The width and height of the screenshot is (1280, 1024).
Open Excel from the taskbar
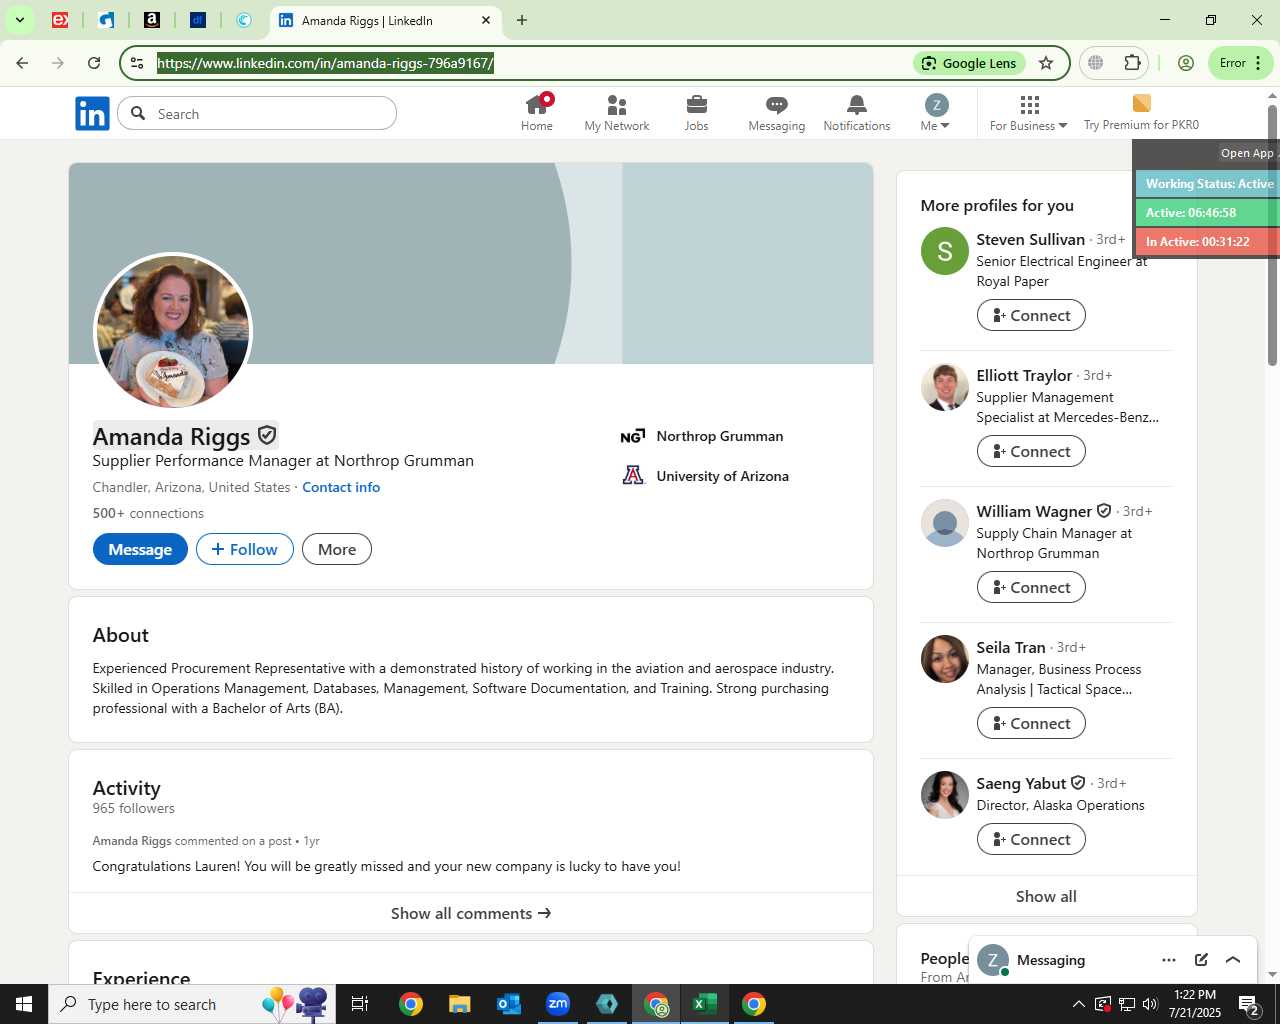705,1004
